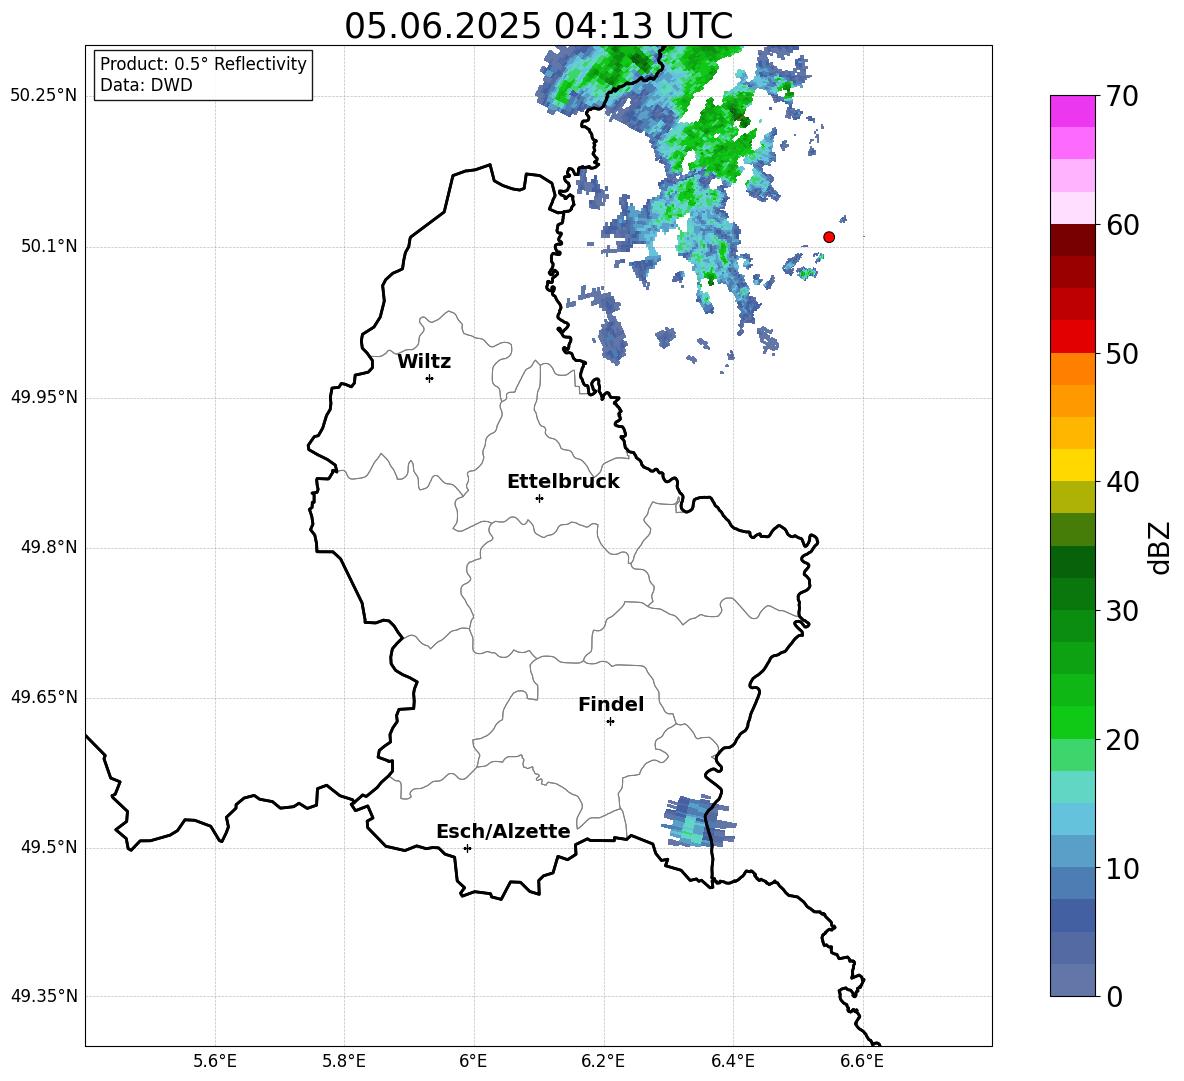Click the 49.65°N latitude label
The image size is (1184, 1081).
(x=43, y=697)
